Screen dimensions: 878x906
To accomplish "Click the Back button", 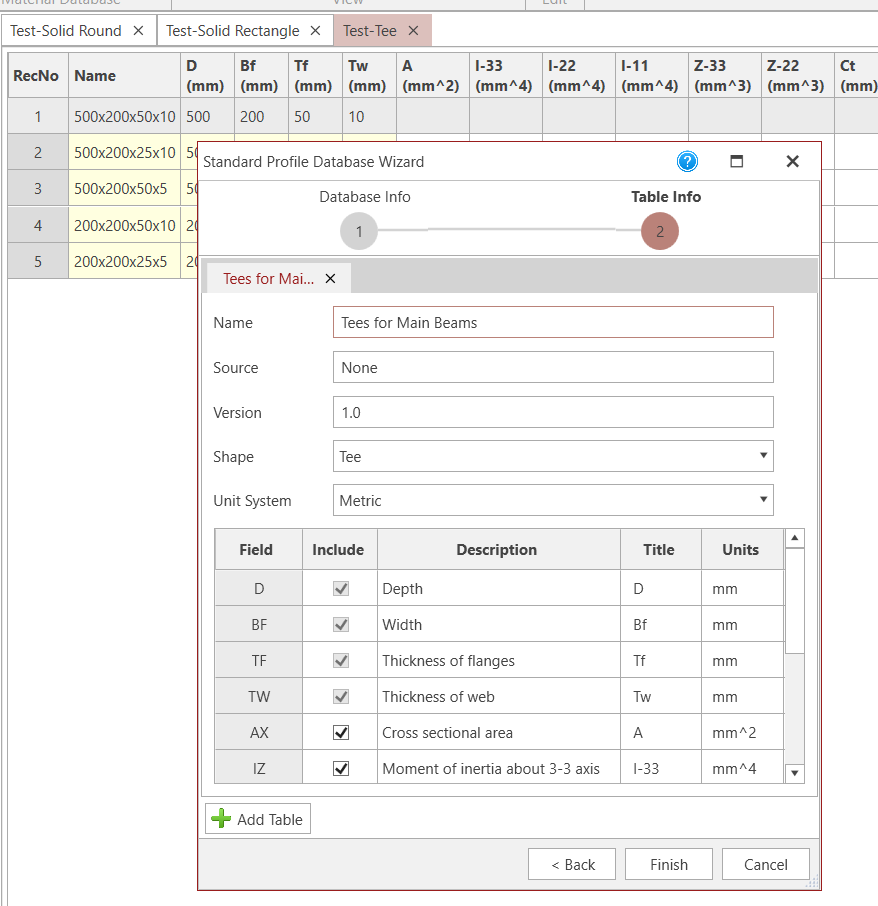I will click(572, 864).
